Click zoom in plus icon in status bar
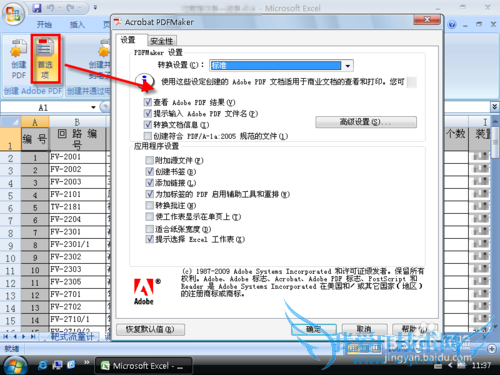The width and height of the screenshot is (500, 375). [x=492, y=349]
